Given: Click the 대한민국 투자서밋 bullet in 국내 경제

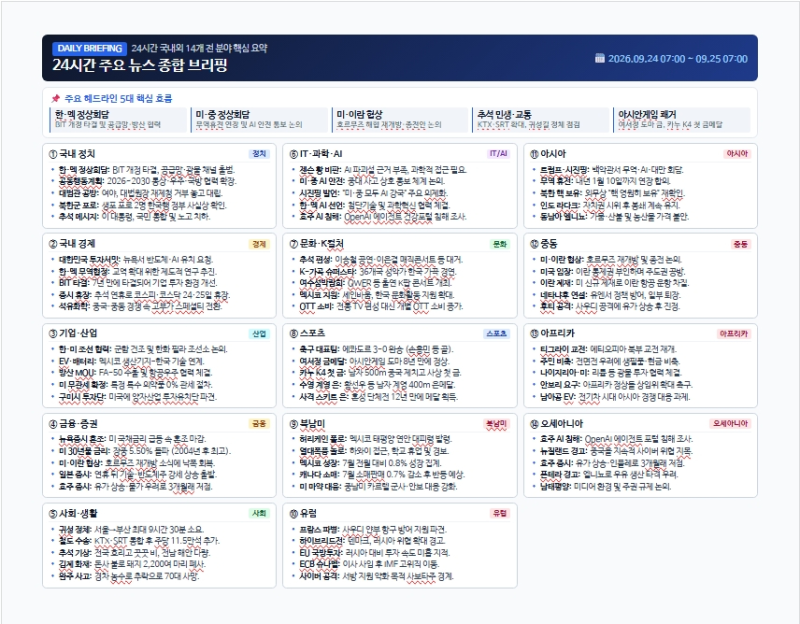Looking at the screenshot, I should pos(136,259).
